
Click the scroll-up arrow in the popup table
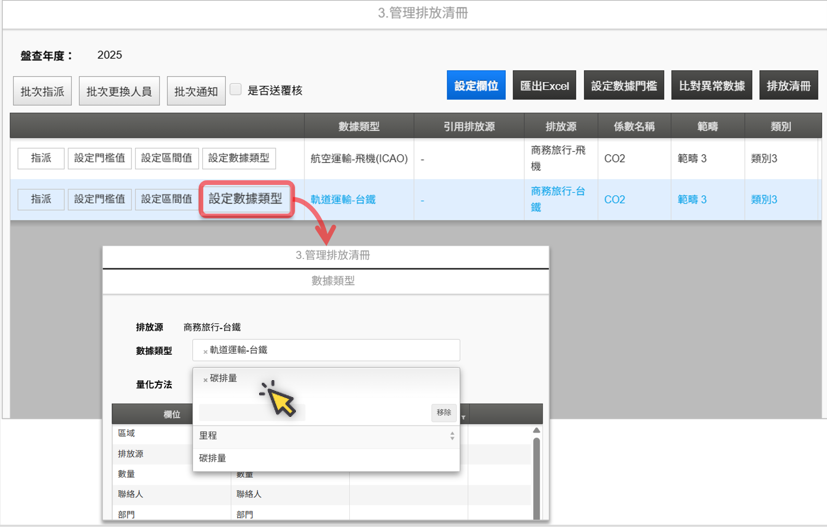tap(536, 431)
